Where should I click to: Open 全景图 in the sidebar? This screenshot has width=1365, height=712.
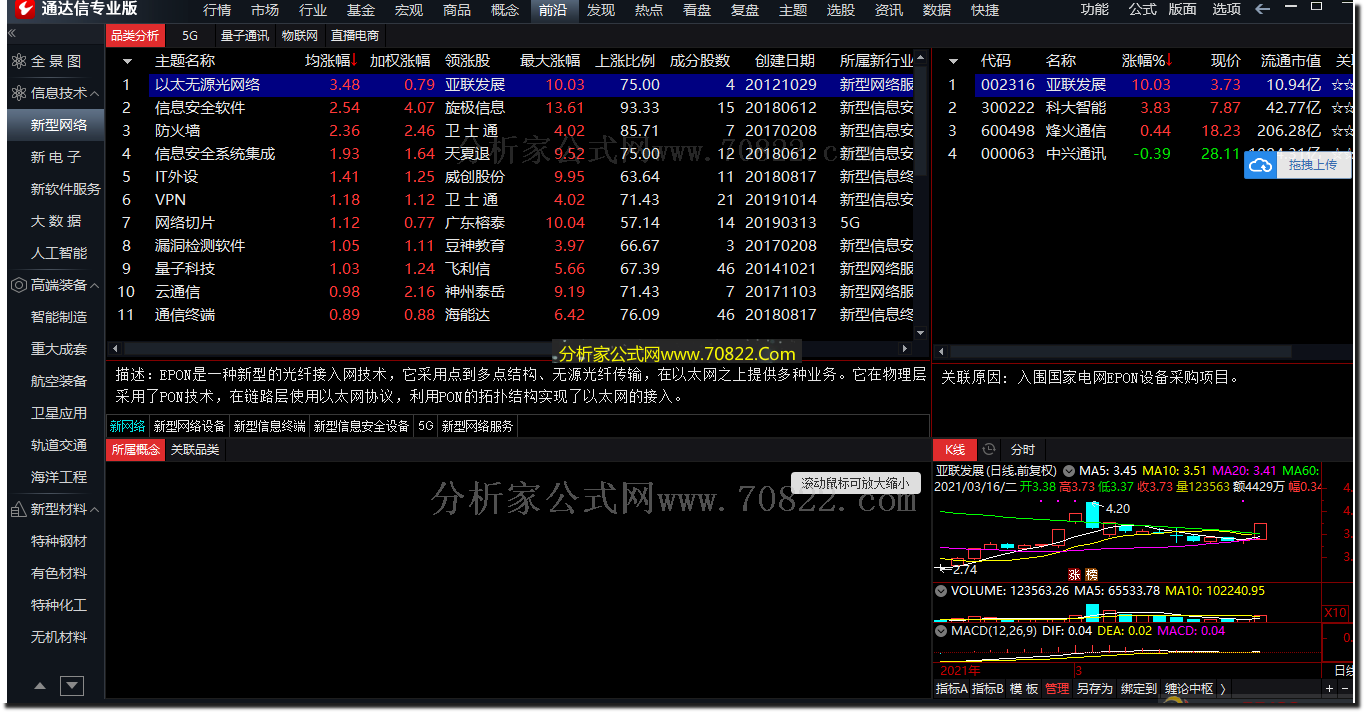pyautogui.click(x=56, y=61)
